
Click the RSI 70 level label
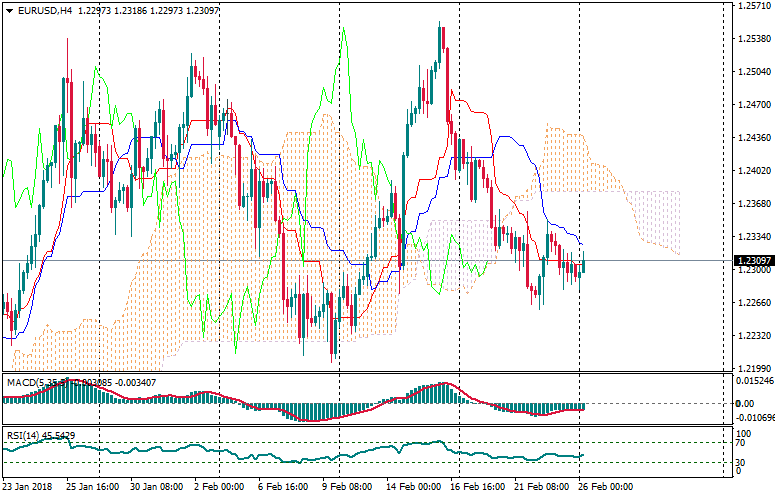(741, 443)
